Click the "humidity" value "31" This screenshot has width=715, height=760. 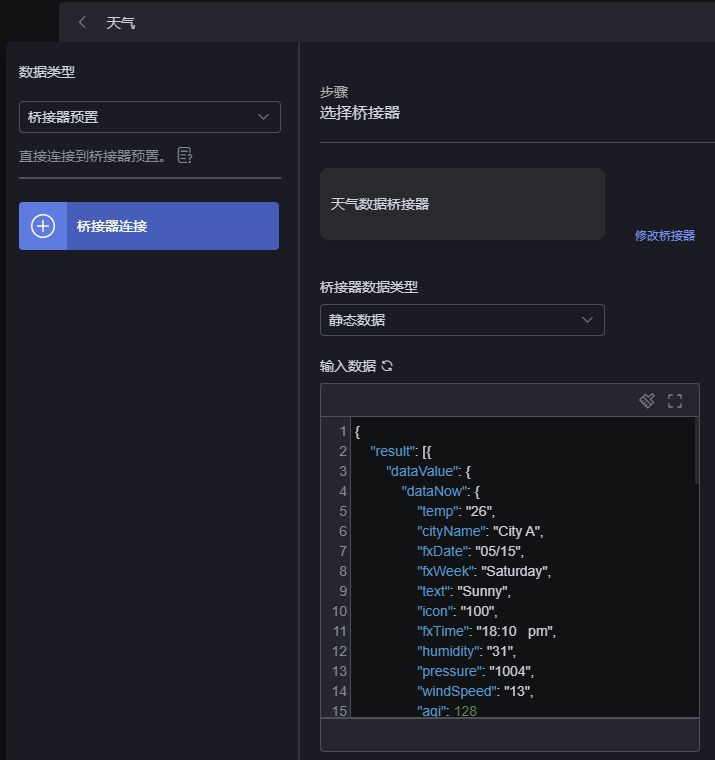click(499, 651)
